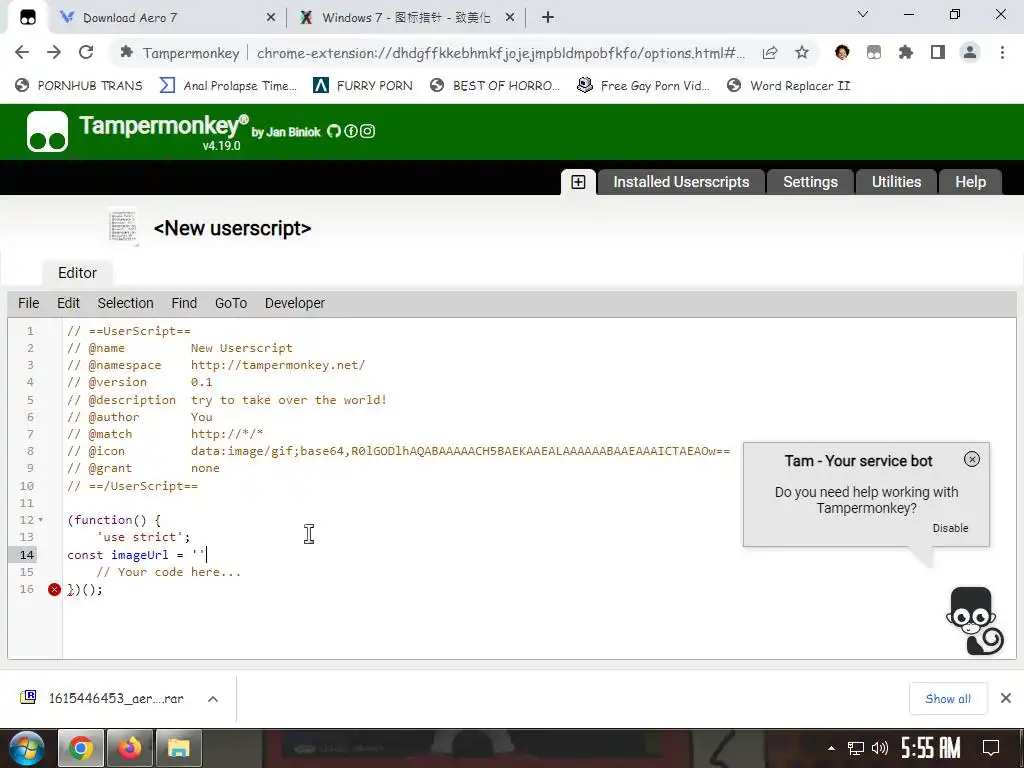Image resolution: width=1024 pixels, height=768 pixels.
Task: Click the address bar URL
Action: coord(501,53)
